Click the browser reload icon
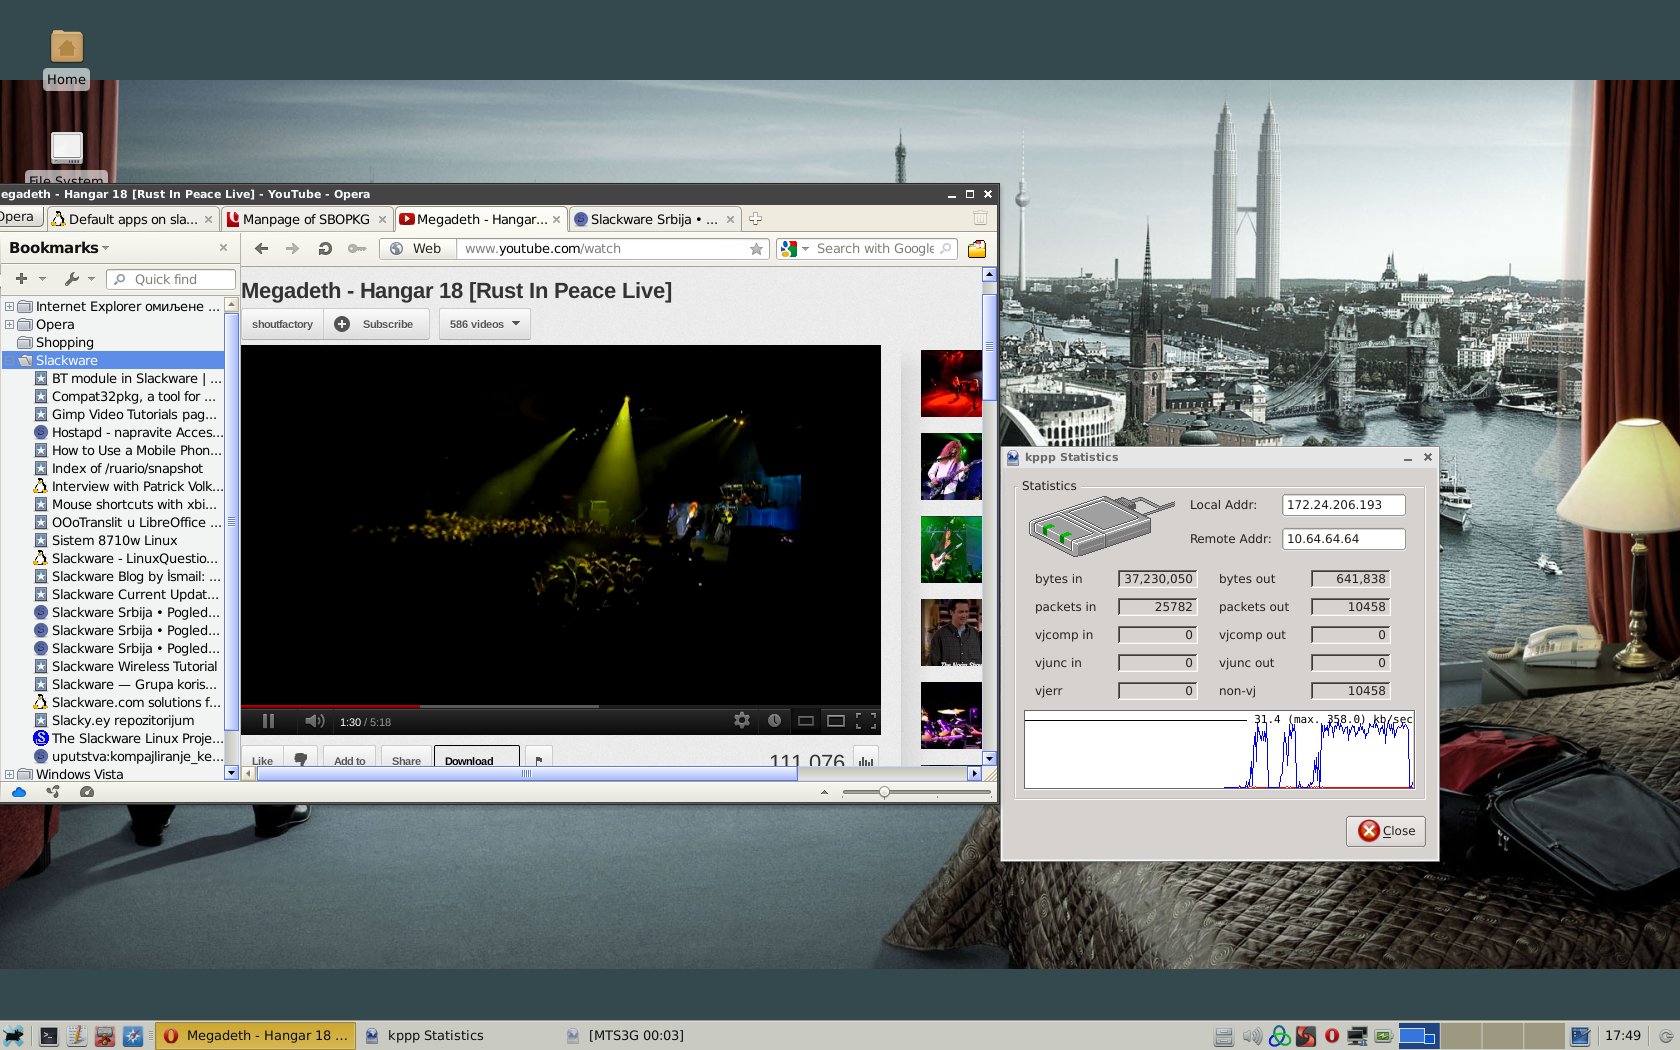This screenshot has width=1680, height=1050. point(325,249)
